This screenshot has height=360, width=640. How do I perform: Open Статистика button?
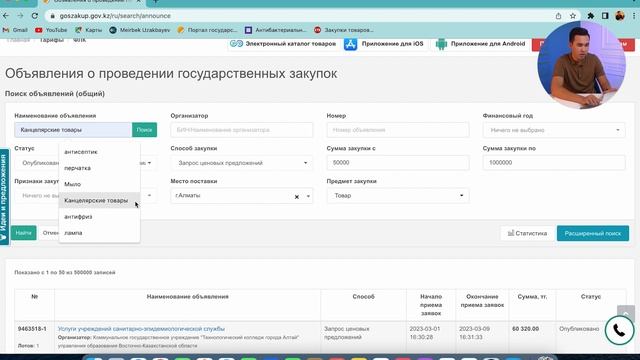click(x=527, y=233)
